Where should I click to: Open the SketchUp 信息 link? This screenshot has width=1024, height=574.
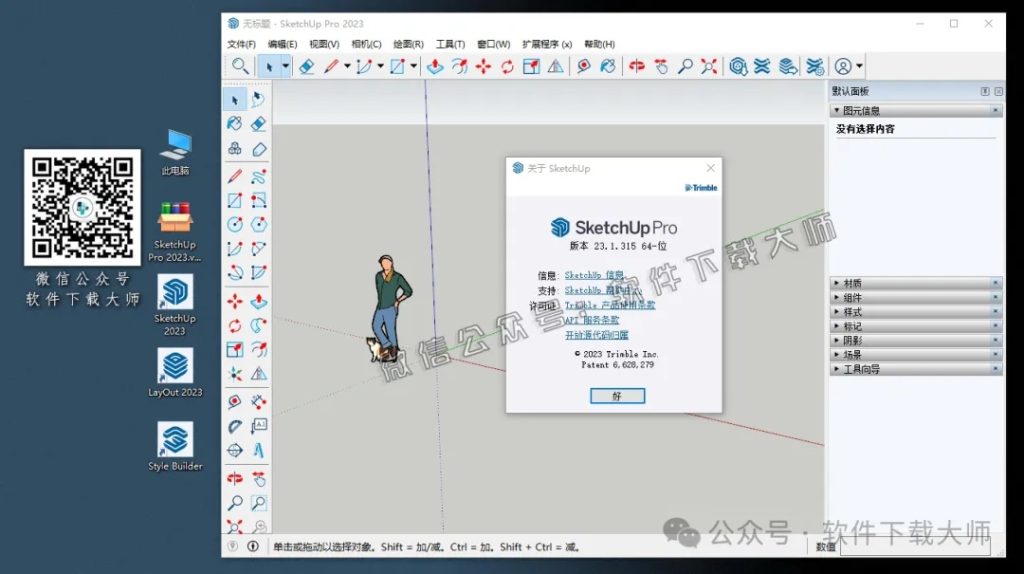pos(594,275)
